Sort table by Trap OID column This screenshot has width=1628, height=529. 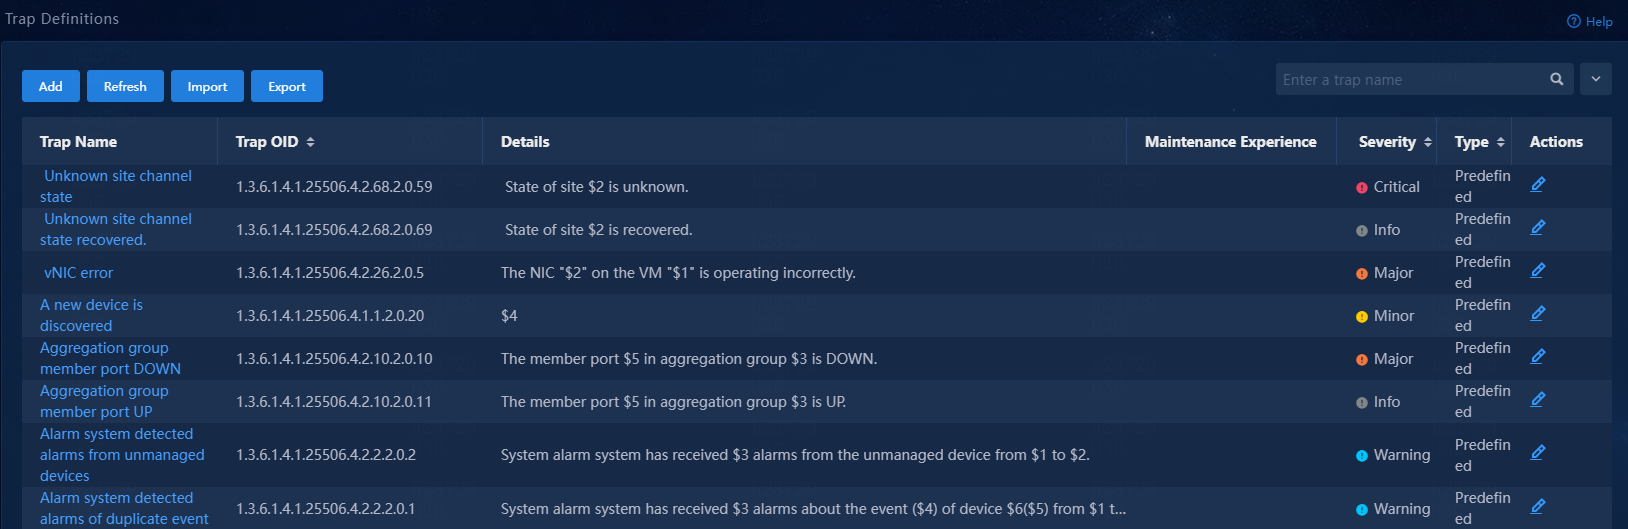click(310, 142)
